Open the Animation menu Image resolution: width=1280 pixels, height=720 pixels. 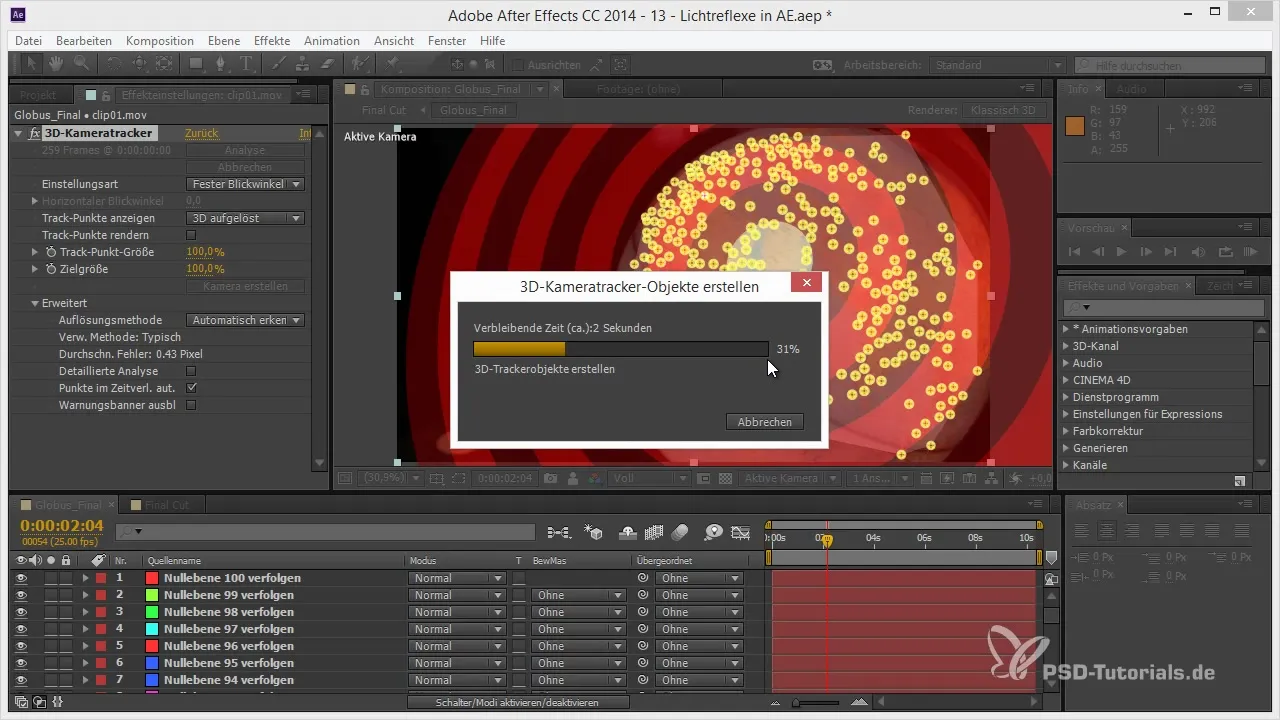(332, 41)
